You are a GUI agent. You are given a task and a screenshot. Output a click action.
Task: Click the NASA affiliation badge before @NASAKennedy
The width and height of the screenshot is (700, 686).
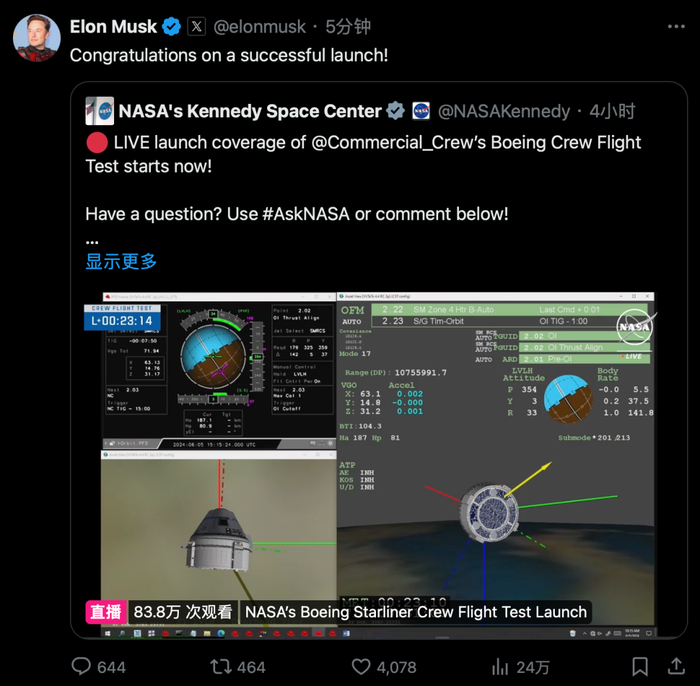coord(421,111)
